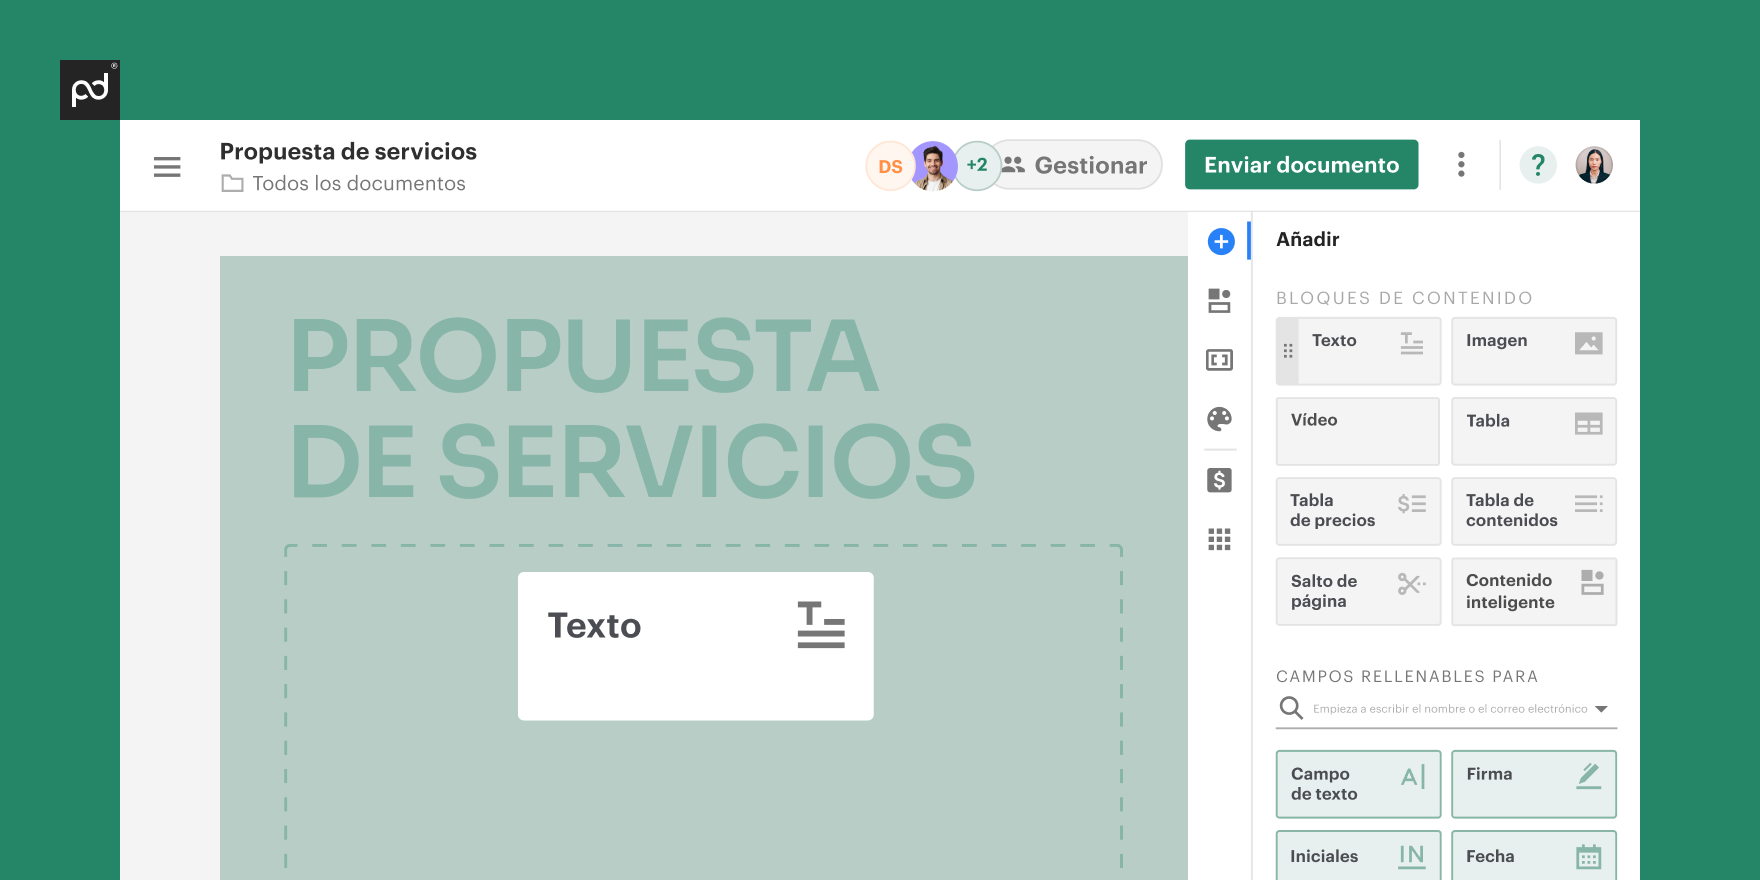This screenshot has height=880, width=1760.
Task: Add a Contenido inteligente block
Action: click(x=1534, y=591)
